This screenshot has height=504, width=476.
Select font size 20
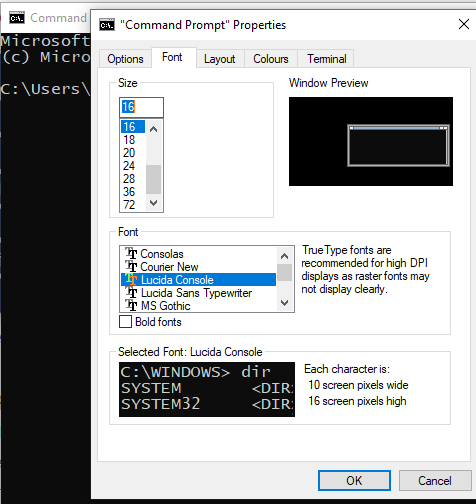(133, 153)
